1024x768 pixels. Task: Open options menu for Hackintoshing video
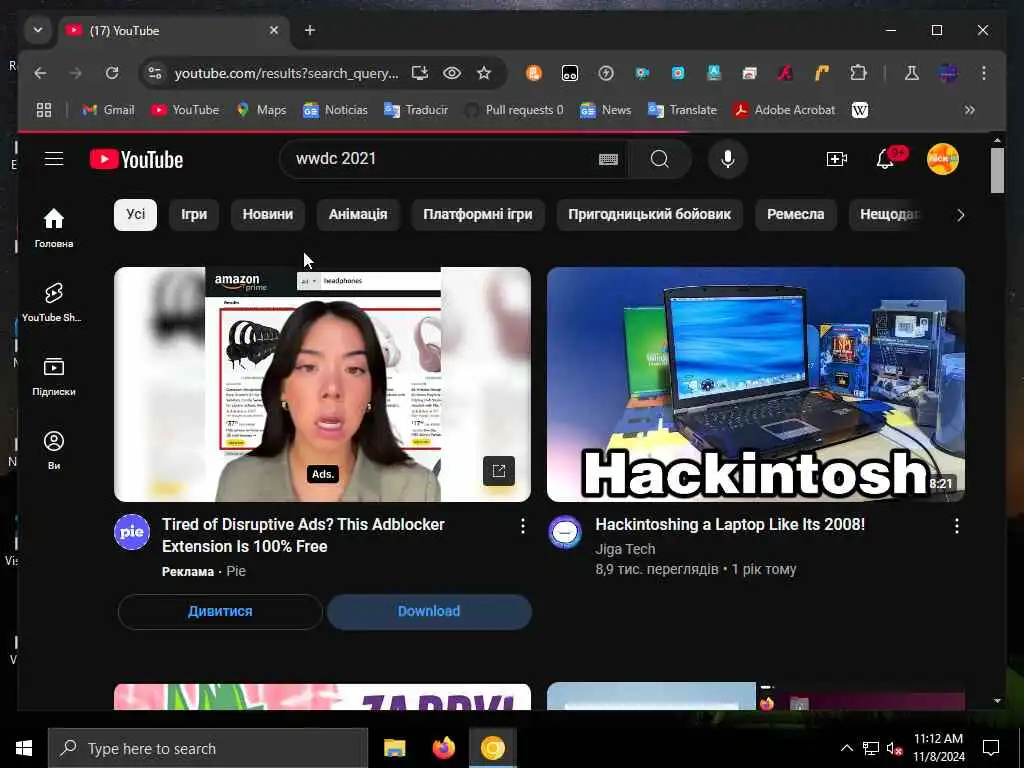957,526
